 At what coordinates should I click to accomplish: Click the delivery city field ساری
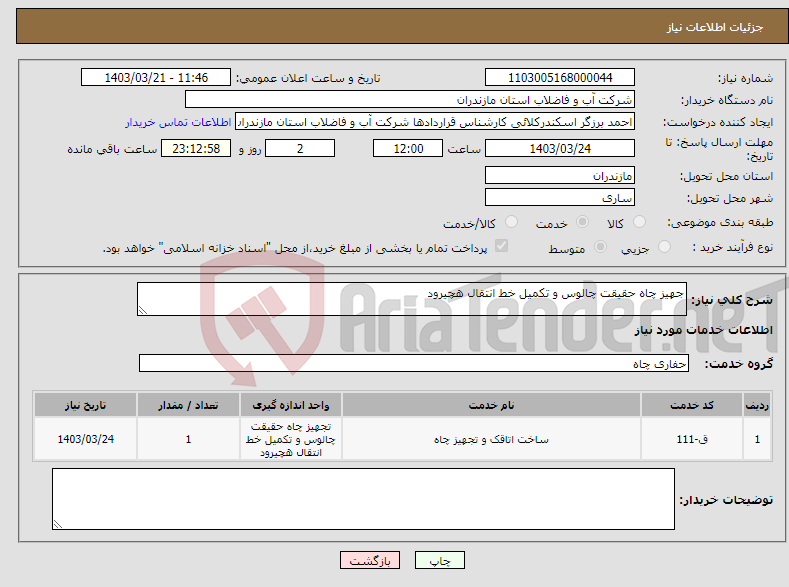coord(560,197)
